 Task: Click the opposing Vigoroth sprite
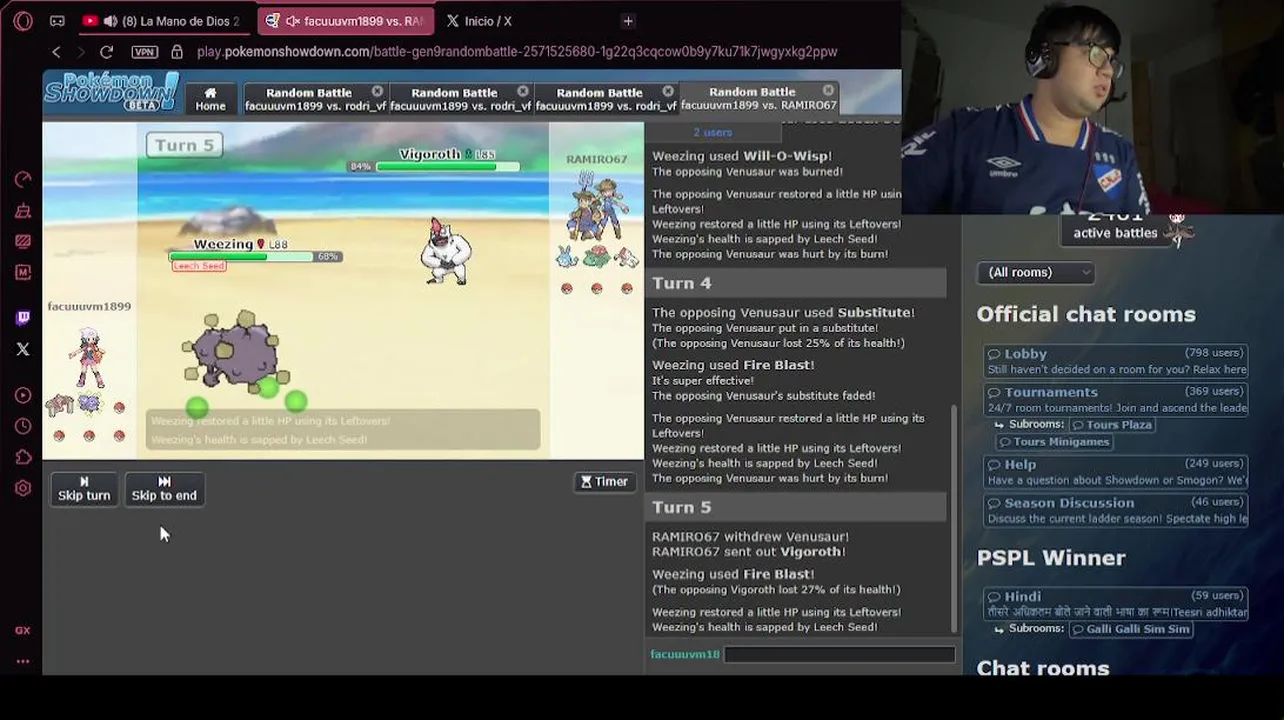coord(446,251)
